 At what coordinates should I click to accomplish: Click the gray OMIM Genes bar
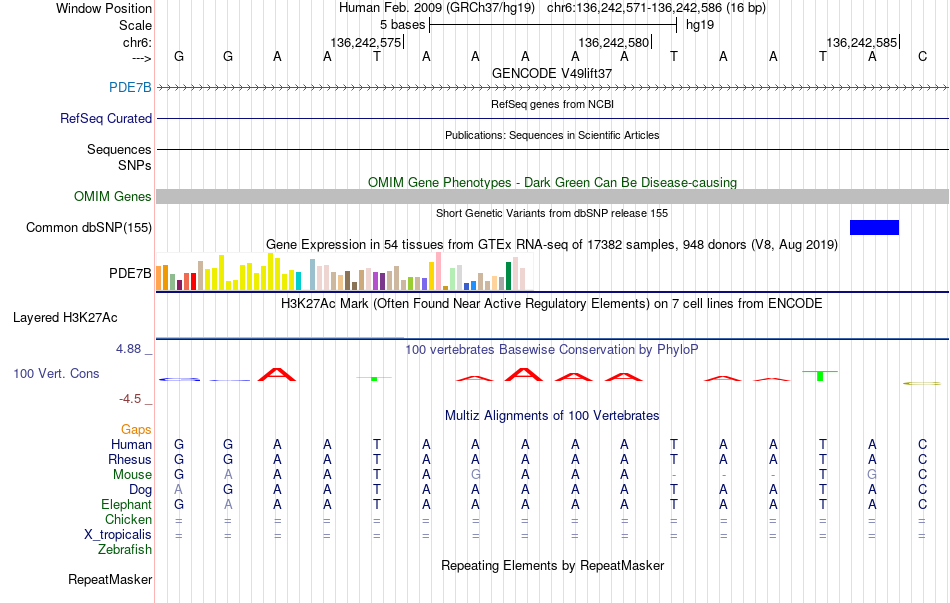click(553, 196)
